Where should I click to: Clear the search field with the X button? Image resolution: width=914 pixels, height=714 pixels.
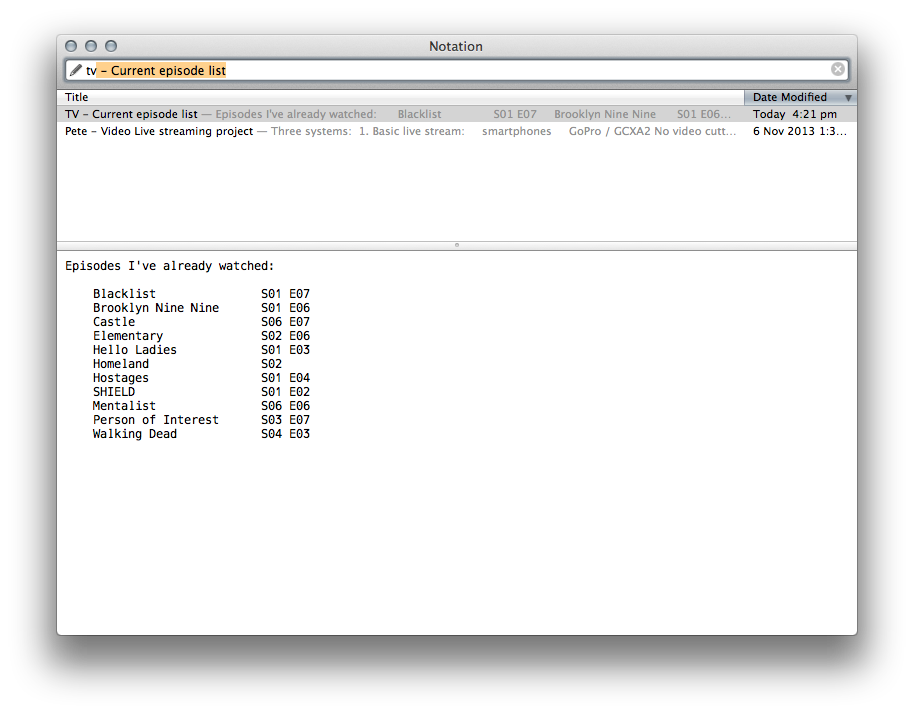[x=838, y=69]
